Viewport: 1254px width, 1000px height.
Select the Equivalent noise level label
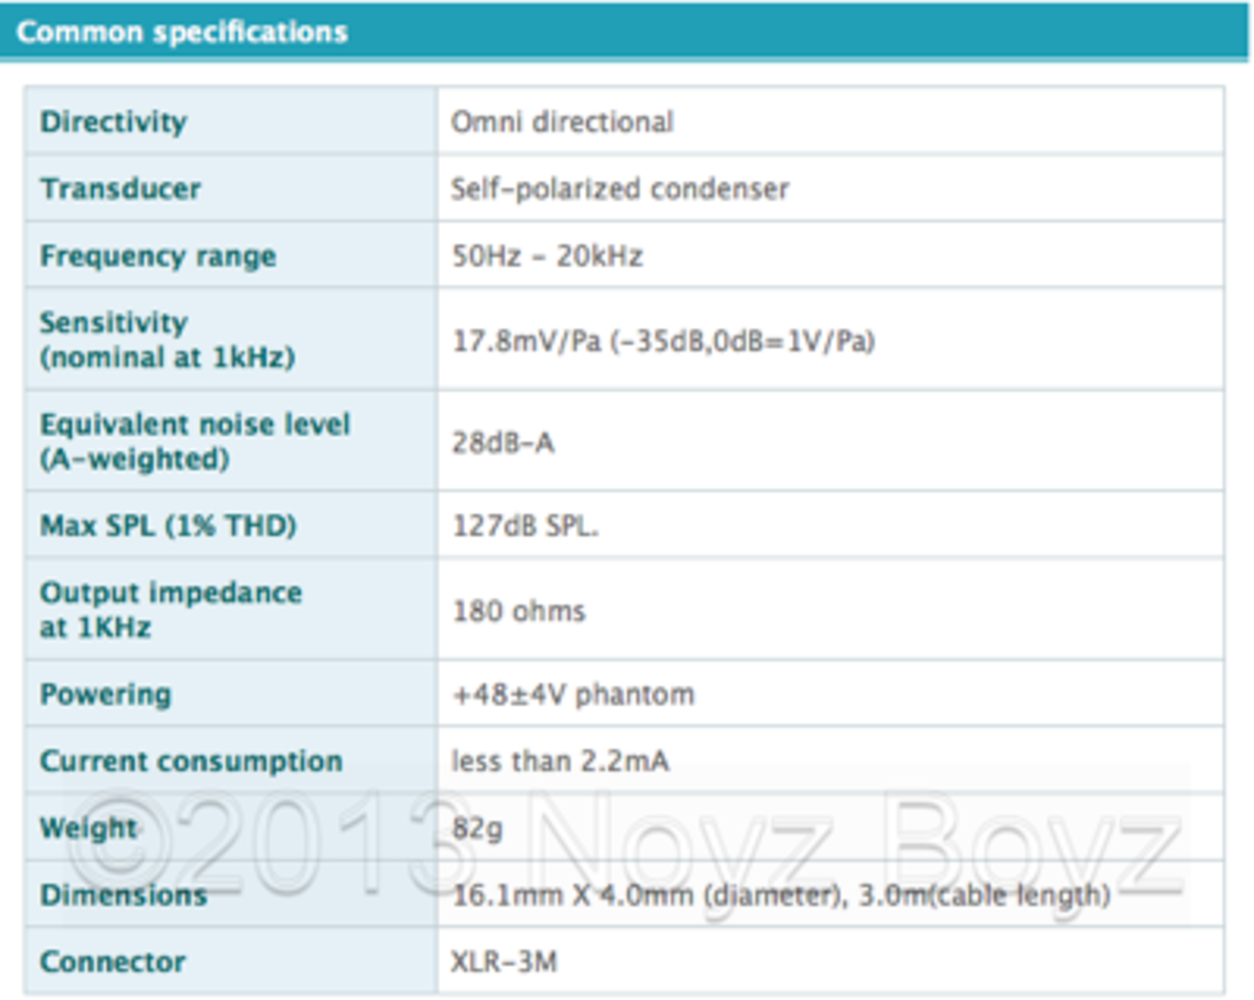(x=194, y=441)
